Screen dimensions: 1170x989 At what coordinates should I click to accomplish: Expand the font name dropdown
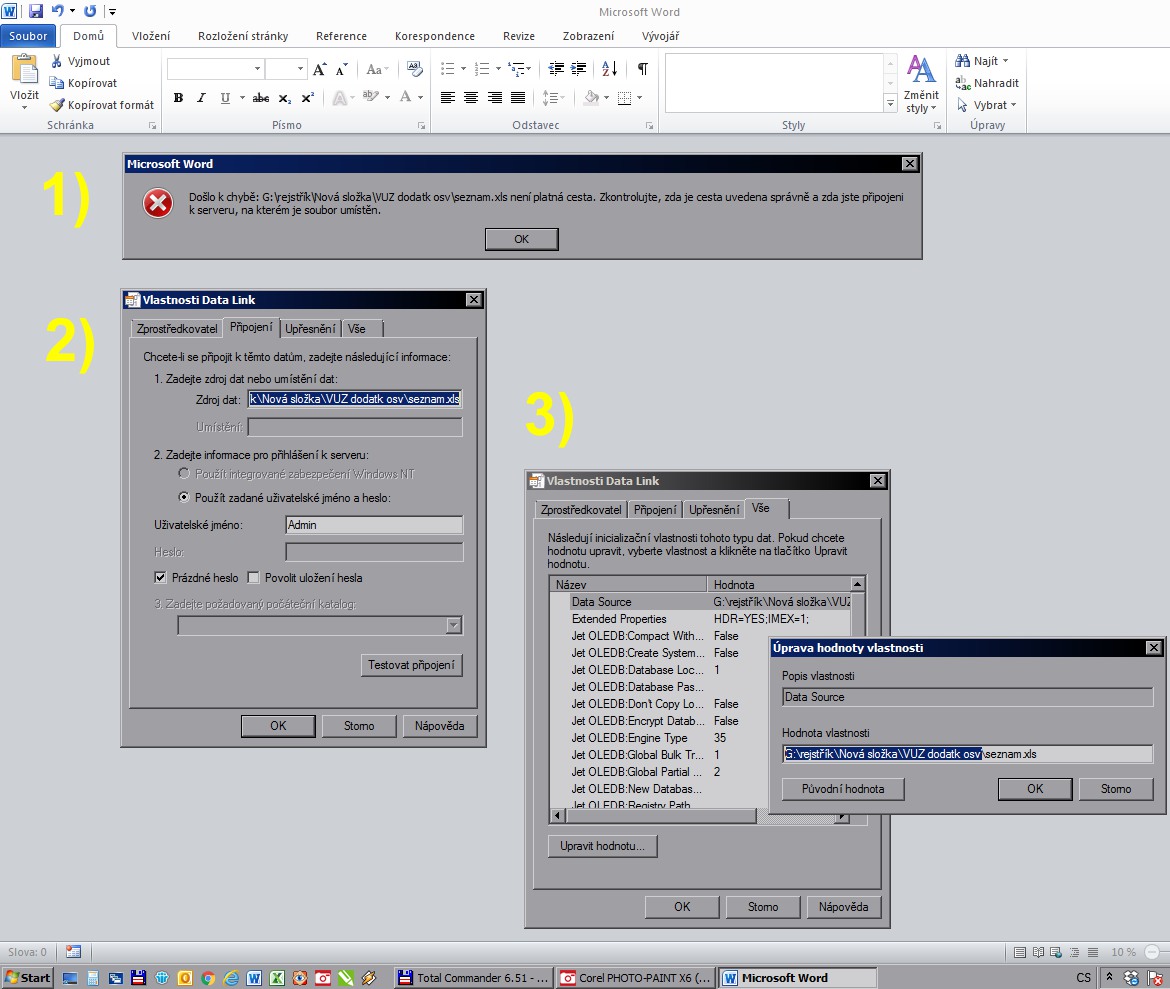[x=257, y=69]
